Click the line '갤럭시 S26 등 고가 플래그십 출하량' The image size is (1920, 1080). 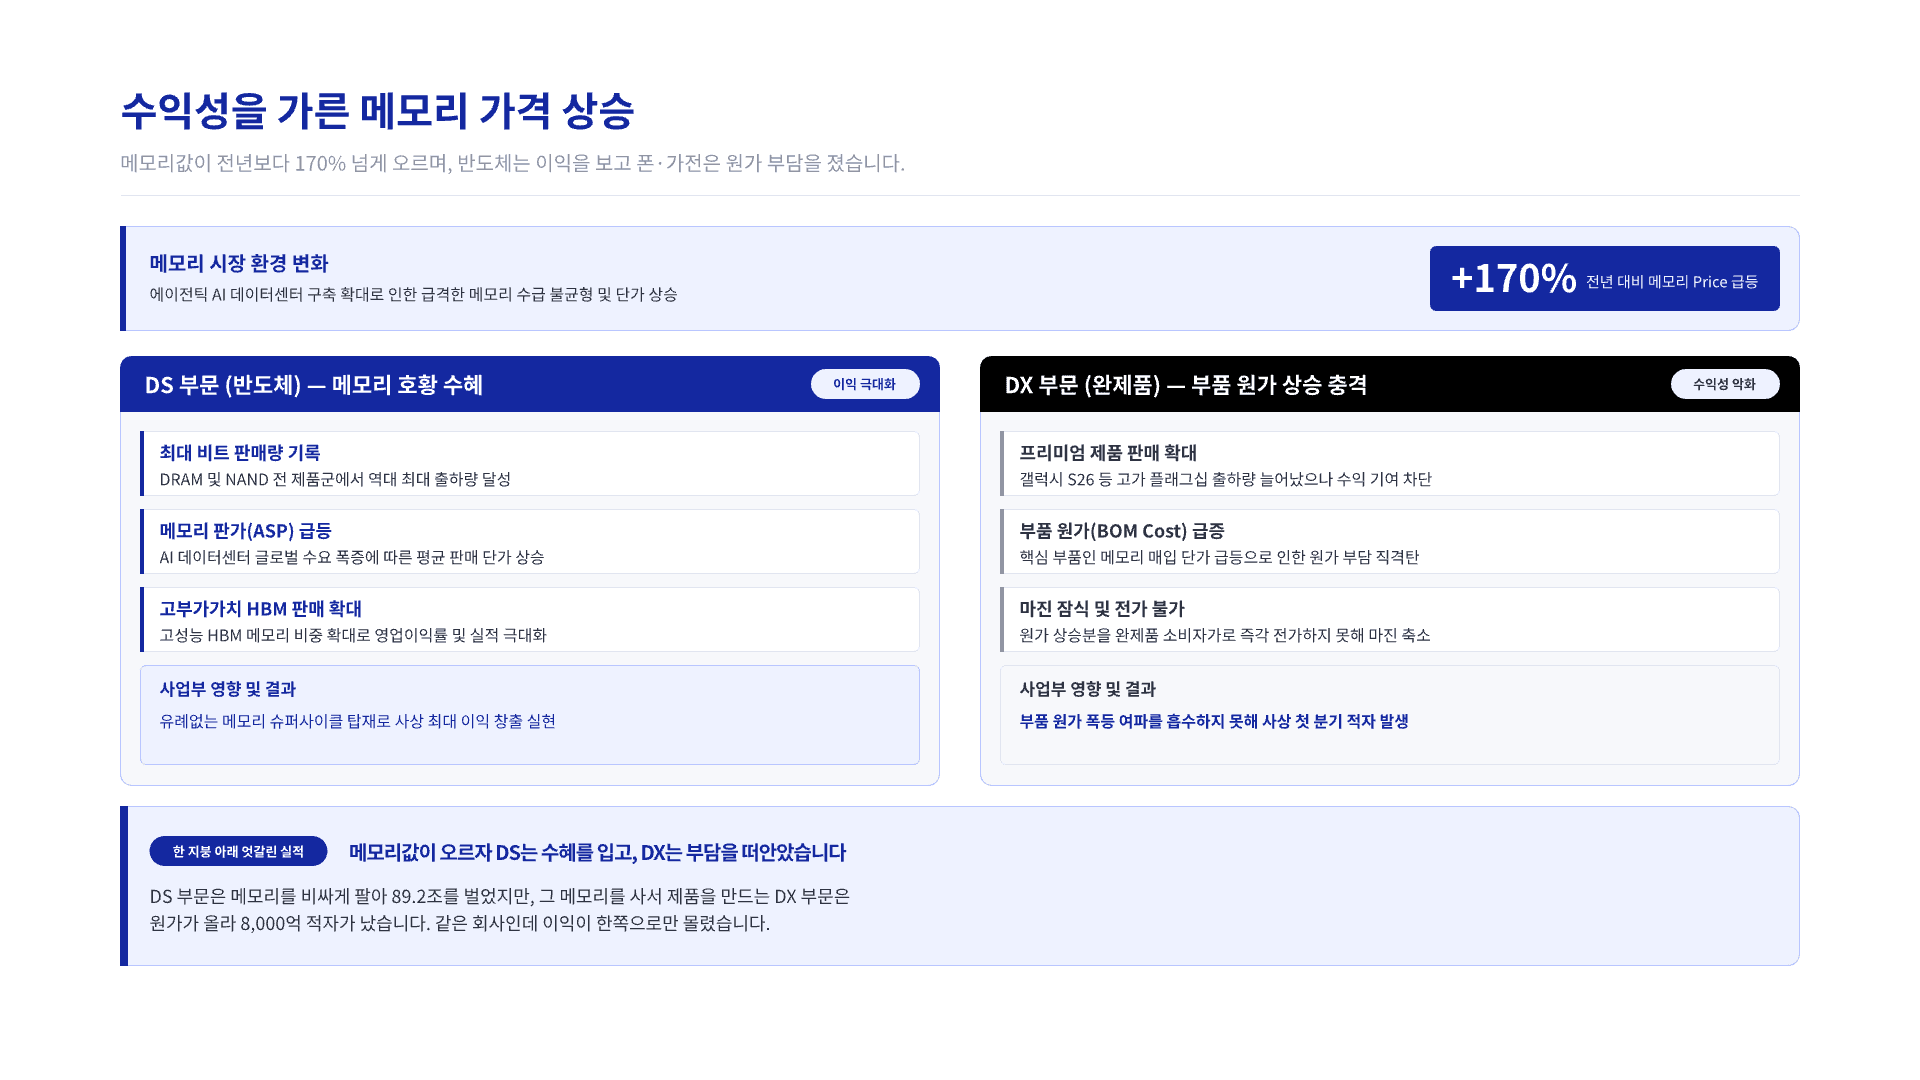coord(1225,479)
